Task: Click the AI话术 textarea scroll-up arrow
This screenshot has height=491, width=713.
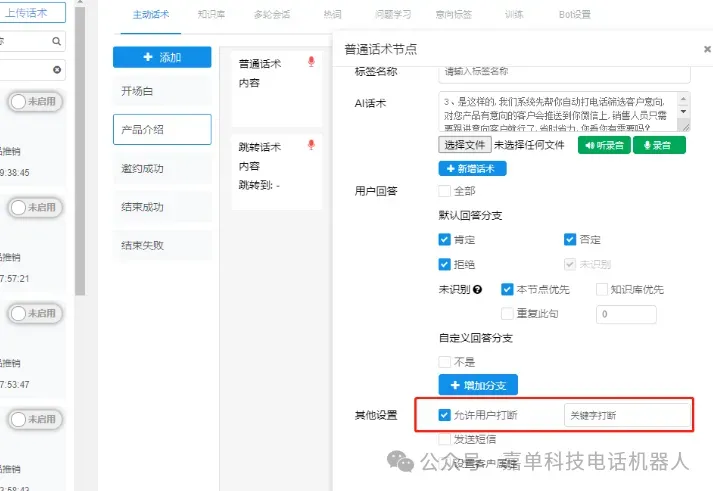Action: click(x=683, y=99)
